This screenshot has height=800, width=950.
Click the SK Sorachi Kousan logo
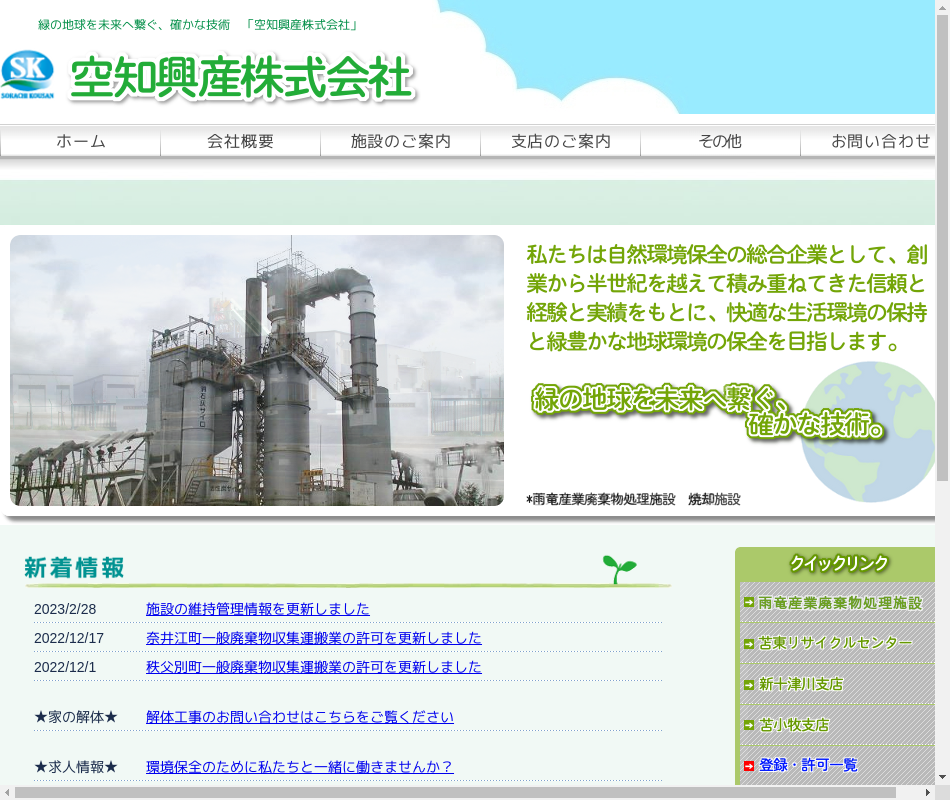(x=27, y=75)
